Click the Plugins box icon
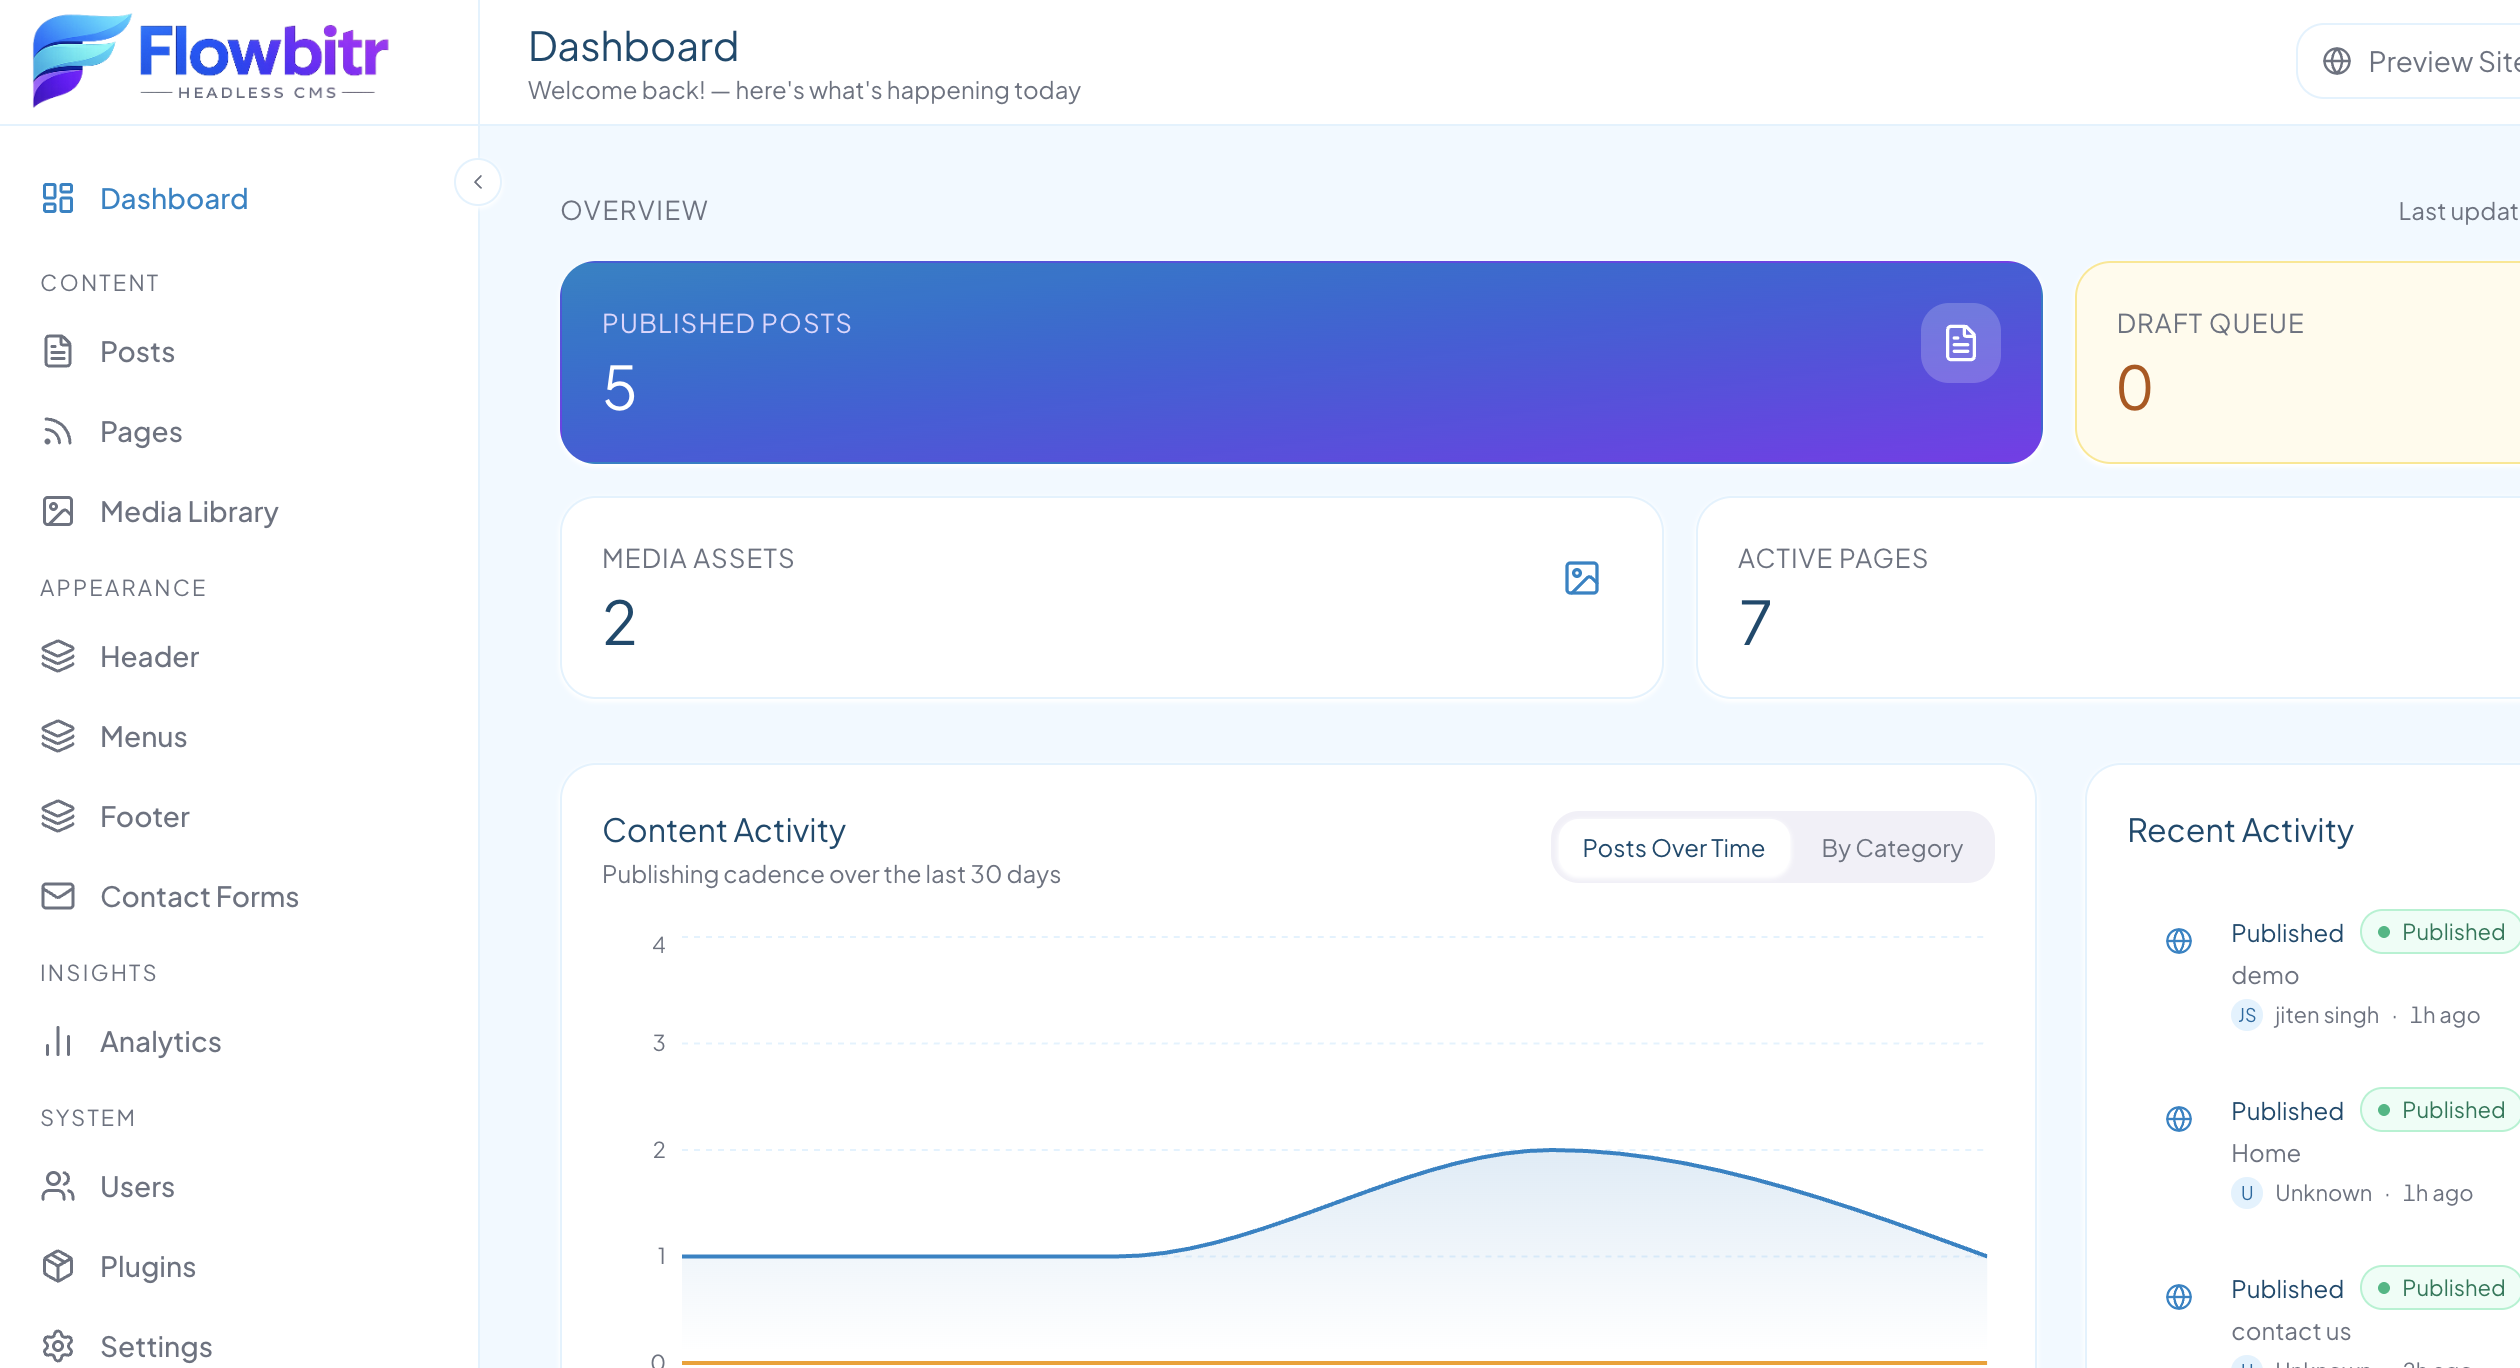Viewport: 2520px width, 1368px height. (x=58, y=1266)
